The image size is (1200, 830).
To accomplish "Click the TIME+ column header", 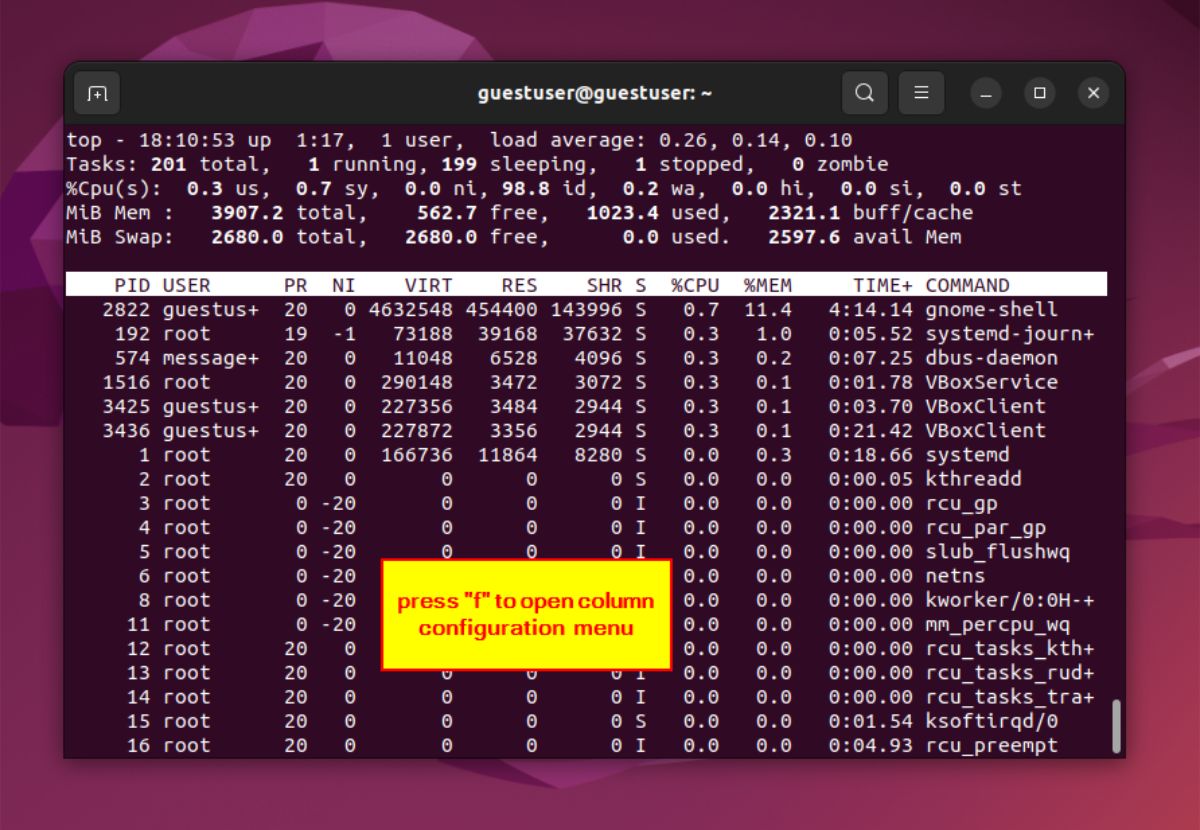I will (x=876, y=284).
